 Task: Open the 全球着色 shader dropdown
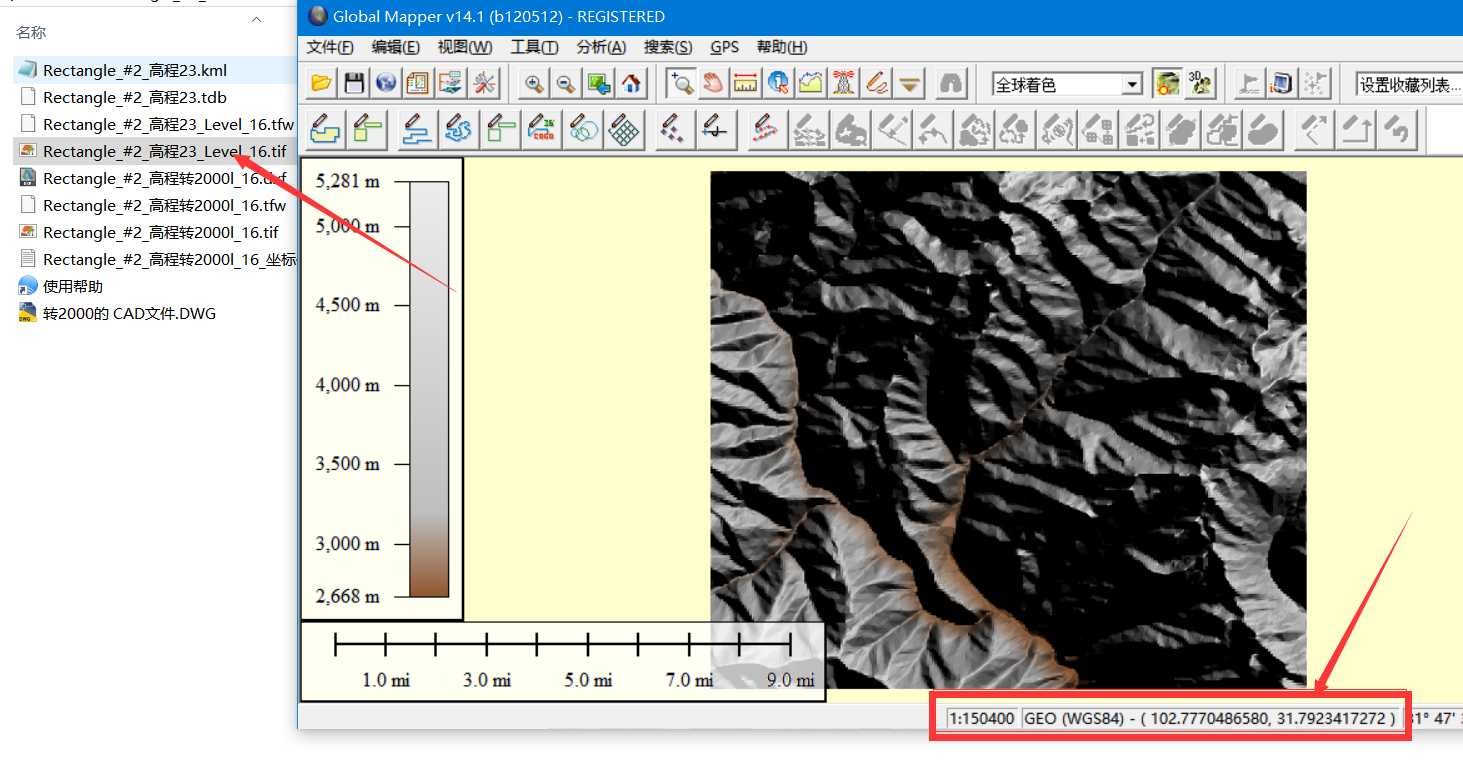[1132, 85]
